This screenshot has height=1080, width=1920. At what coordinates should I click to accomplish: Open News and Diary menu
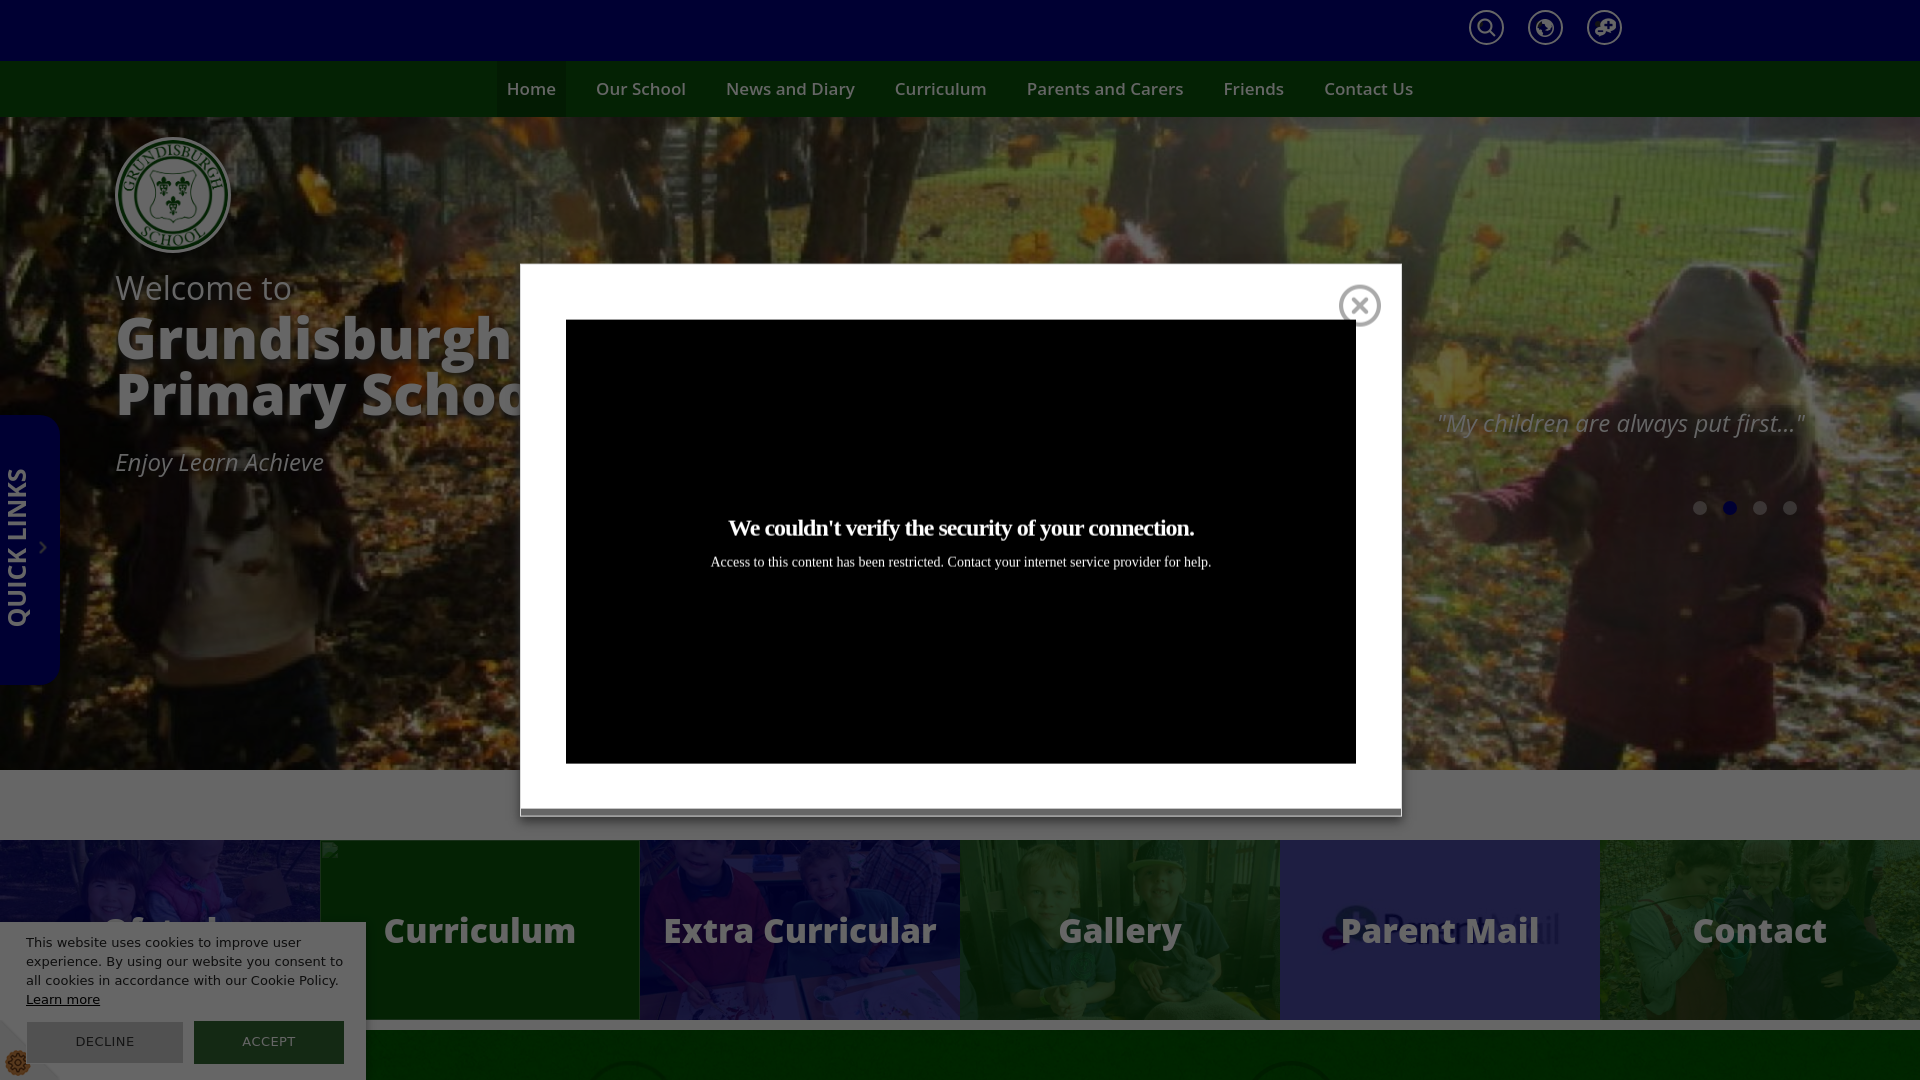click(x=790, y=89)
